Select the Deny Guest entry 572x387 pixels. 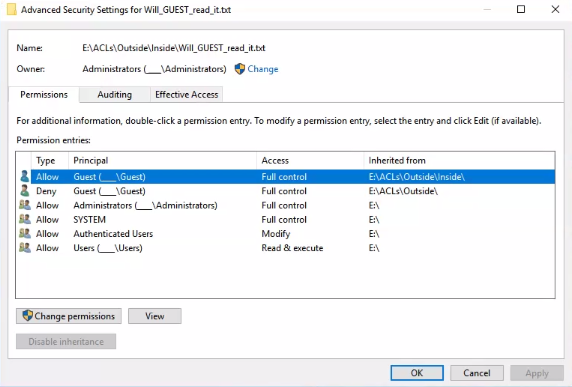286,191
